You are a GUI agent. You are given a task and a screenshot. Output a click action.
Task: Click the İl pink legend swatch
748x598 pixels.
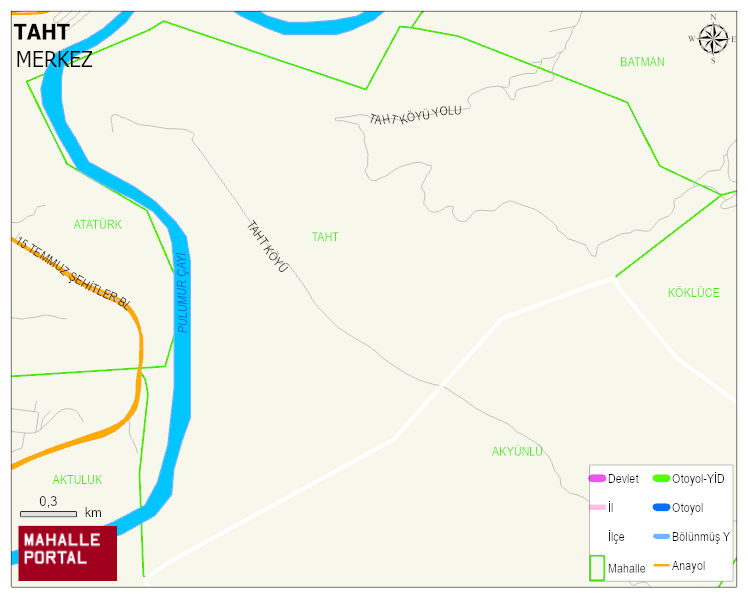(597, 507)
